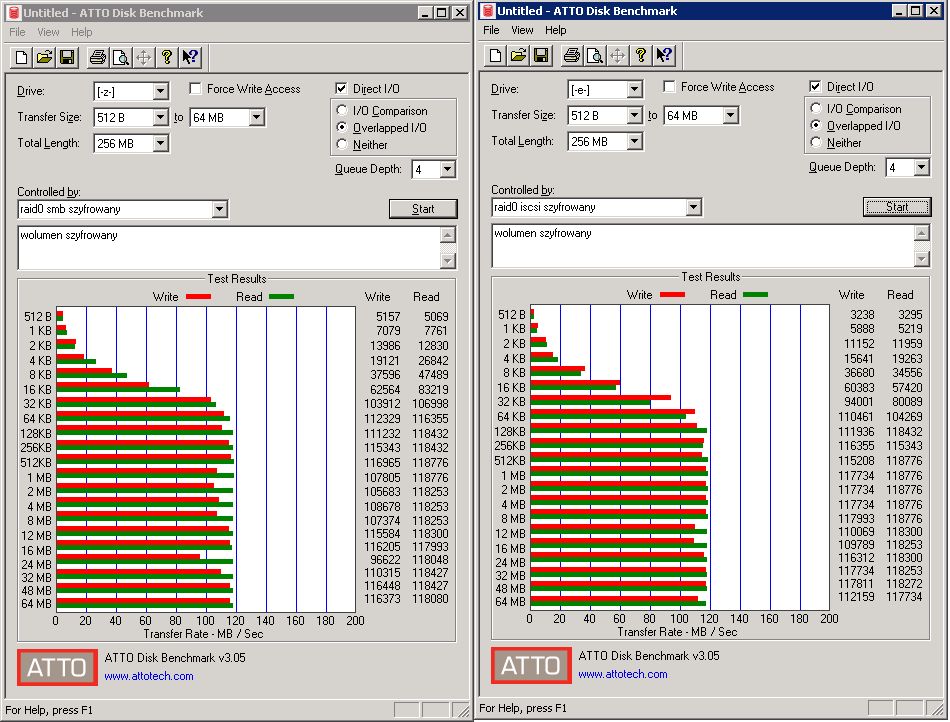Click scroll up arrow of right description box
Screen dimensions: 950x722
[x=922, y=233]
